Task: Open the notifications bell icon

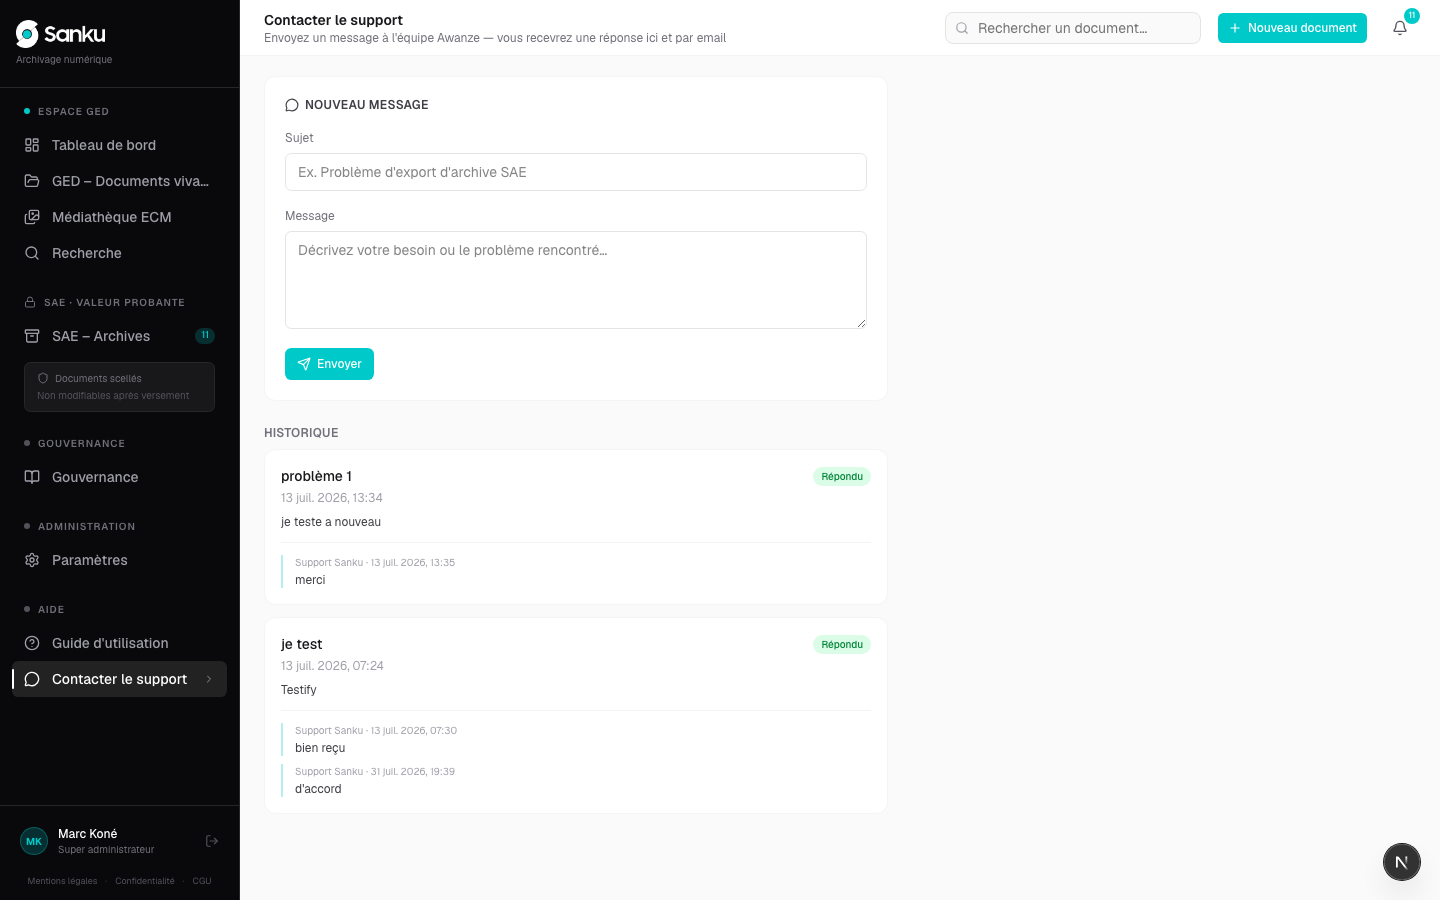Action: pos(1400,28)
